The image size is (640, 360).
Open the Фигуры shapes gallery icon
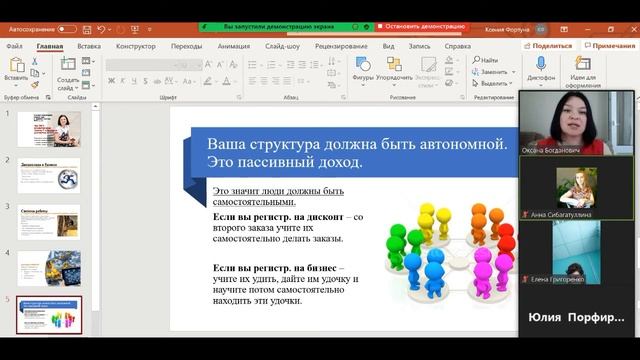click(363, 64)
